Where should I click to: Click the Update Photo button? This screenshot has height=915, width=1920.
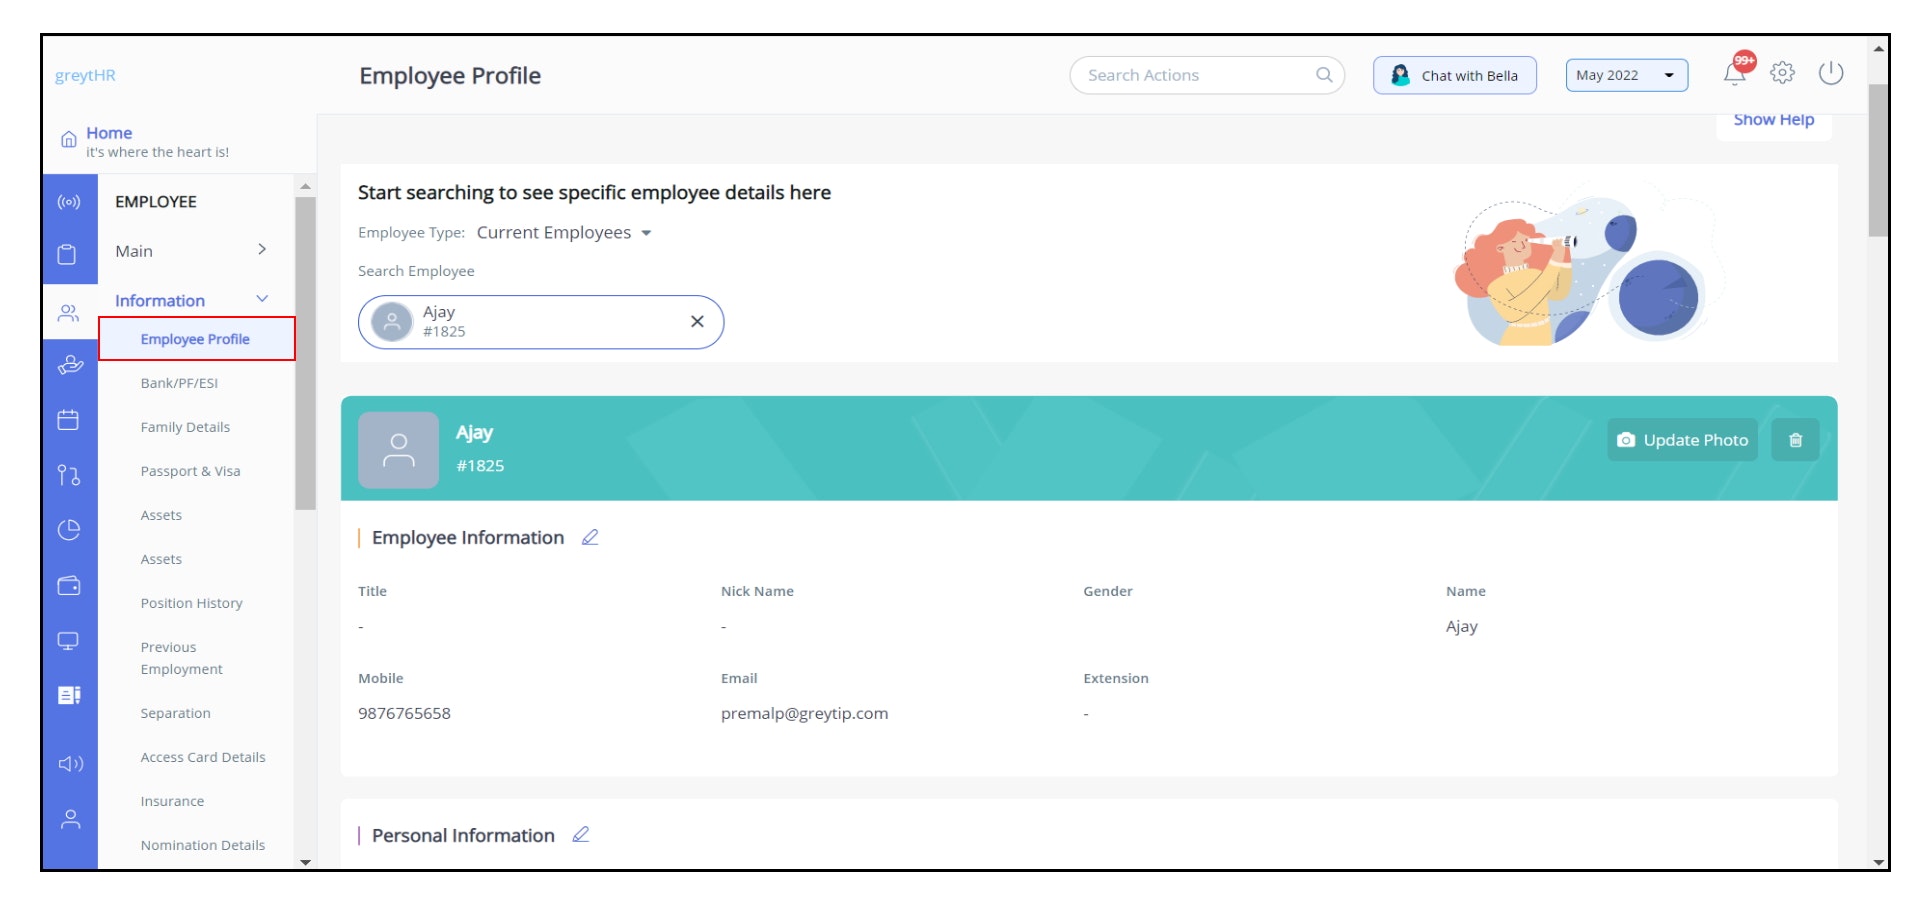(1682, 439)
